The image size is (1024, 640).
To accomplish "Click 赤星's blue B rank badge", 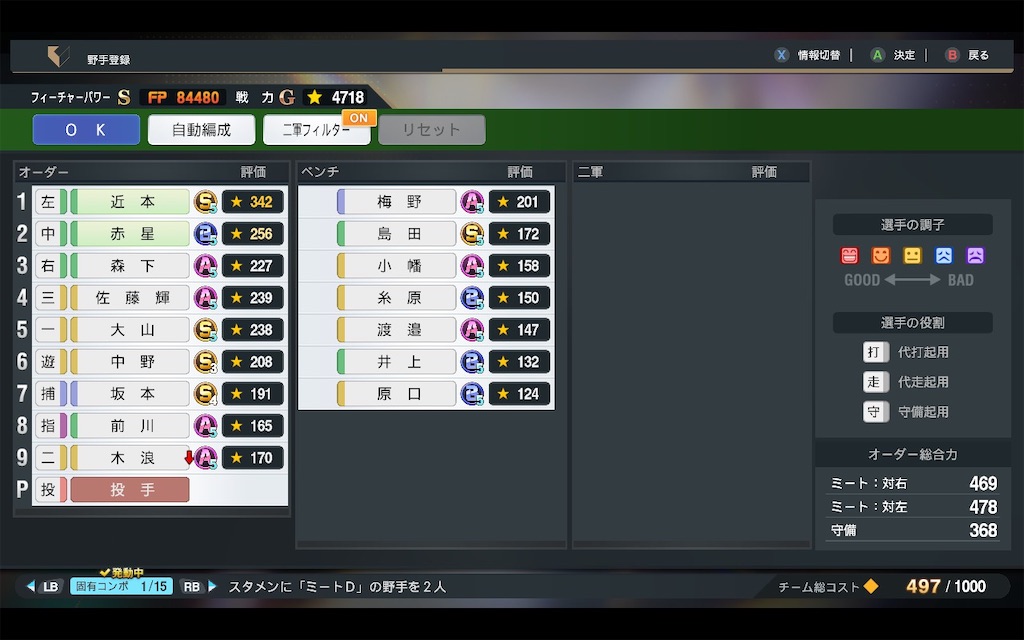I will (x=206, y=234).
